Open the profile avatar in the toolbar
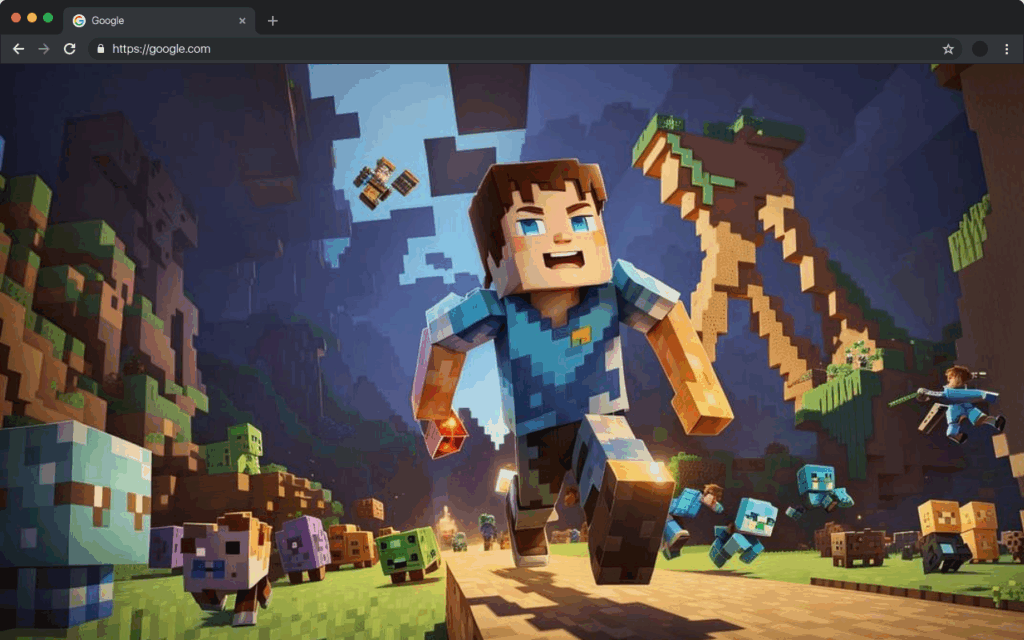 tap(980, 49)
